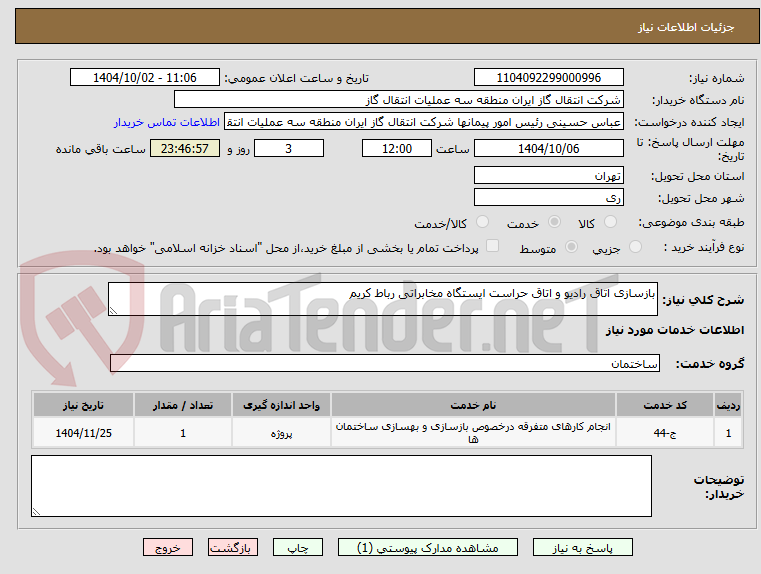Click the resize grip of شرح کلی نیاز textarea
Image resolution: width=761 pixels, height=574 pixels.
coord(113,311)
